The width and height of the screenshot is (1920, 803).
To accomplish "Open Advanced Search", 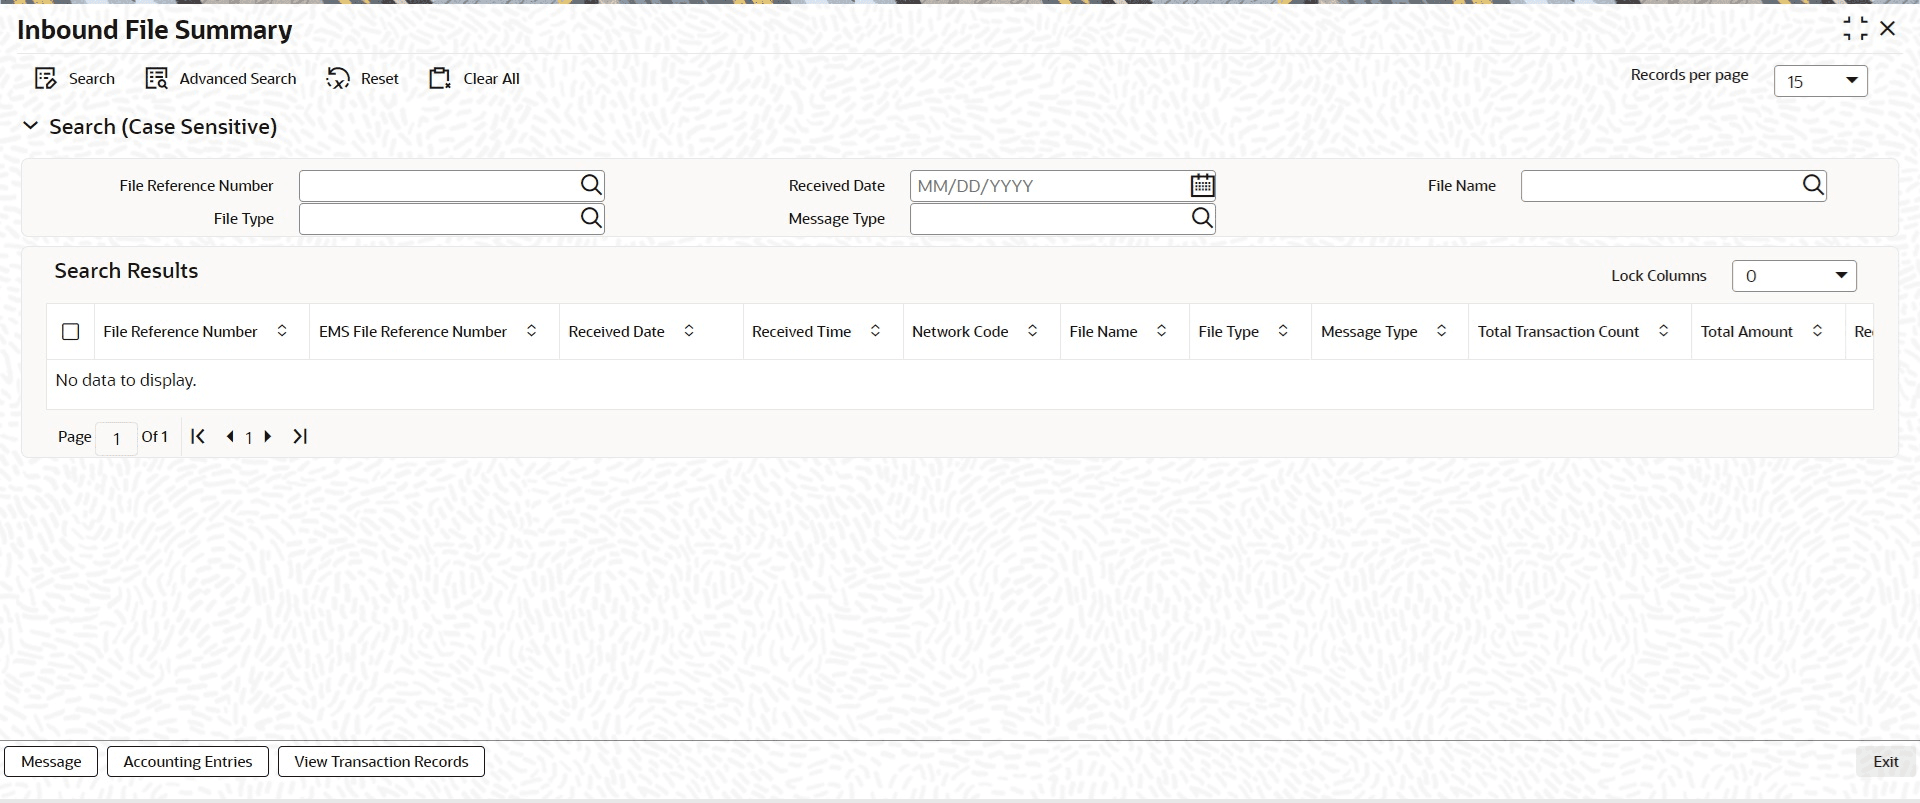I will point(221,79).
